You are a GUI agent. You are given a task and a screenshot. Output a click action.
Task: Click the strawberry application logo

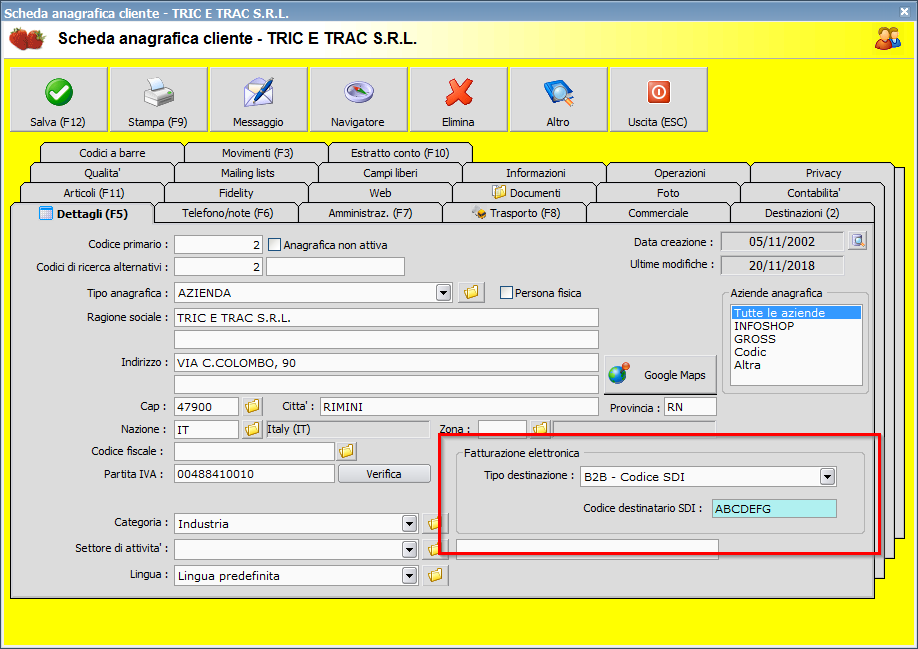point(27,39)
